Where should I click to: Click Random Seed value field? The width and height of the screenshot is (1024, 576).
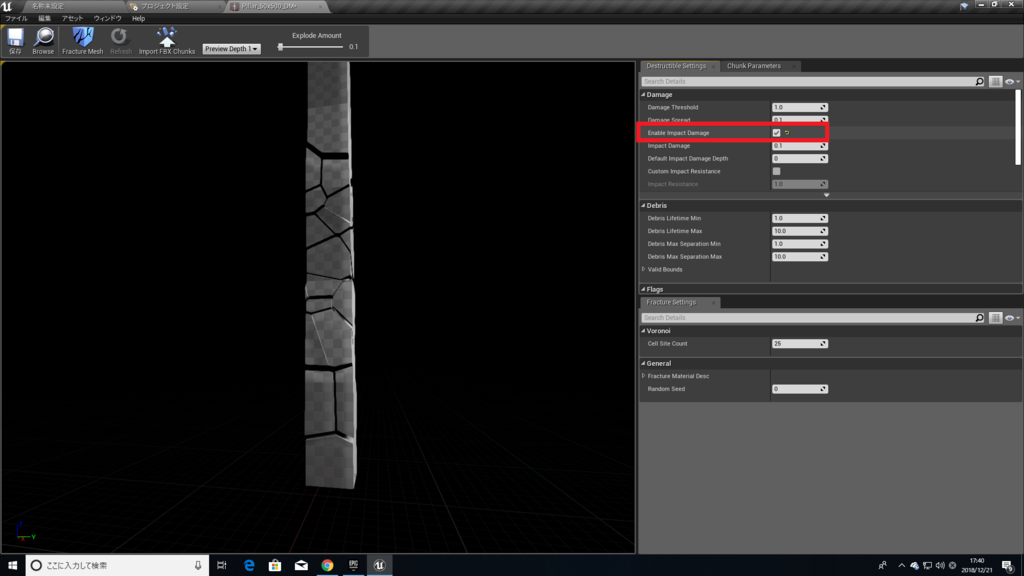799,389
